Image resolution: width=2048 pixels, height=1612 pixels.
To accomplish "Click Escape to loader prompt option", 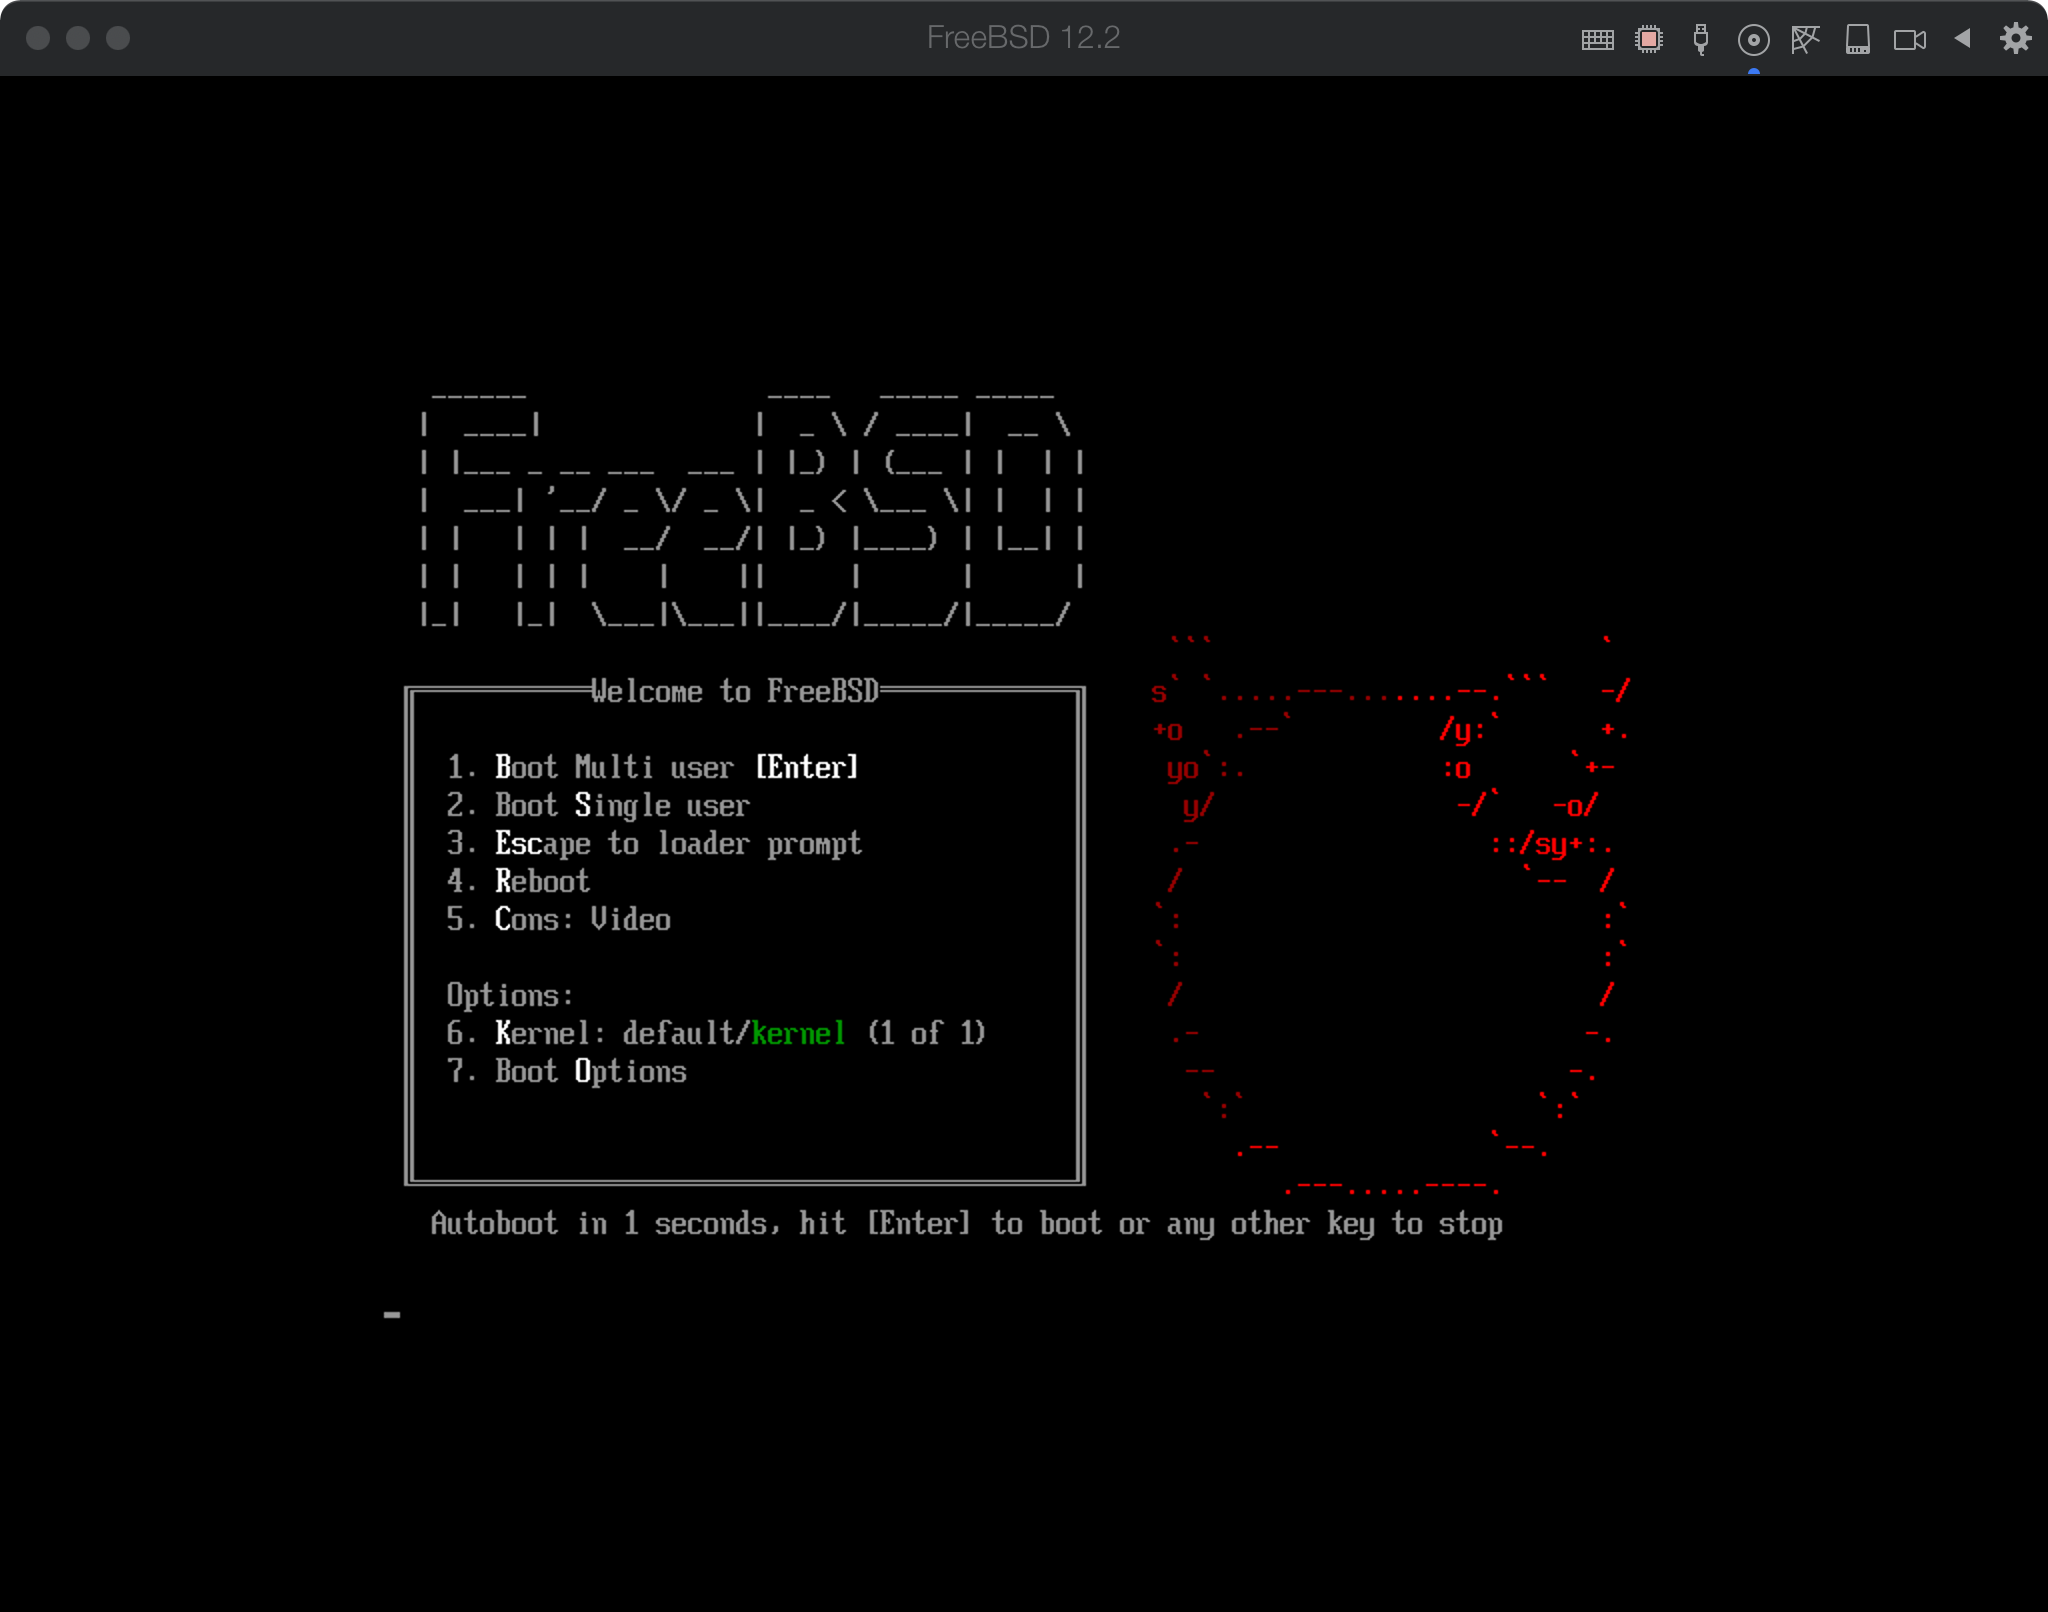I will (653, 843).
